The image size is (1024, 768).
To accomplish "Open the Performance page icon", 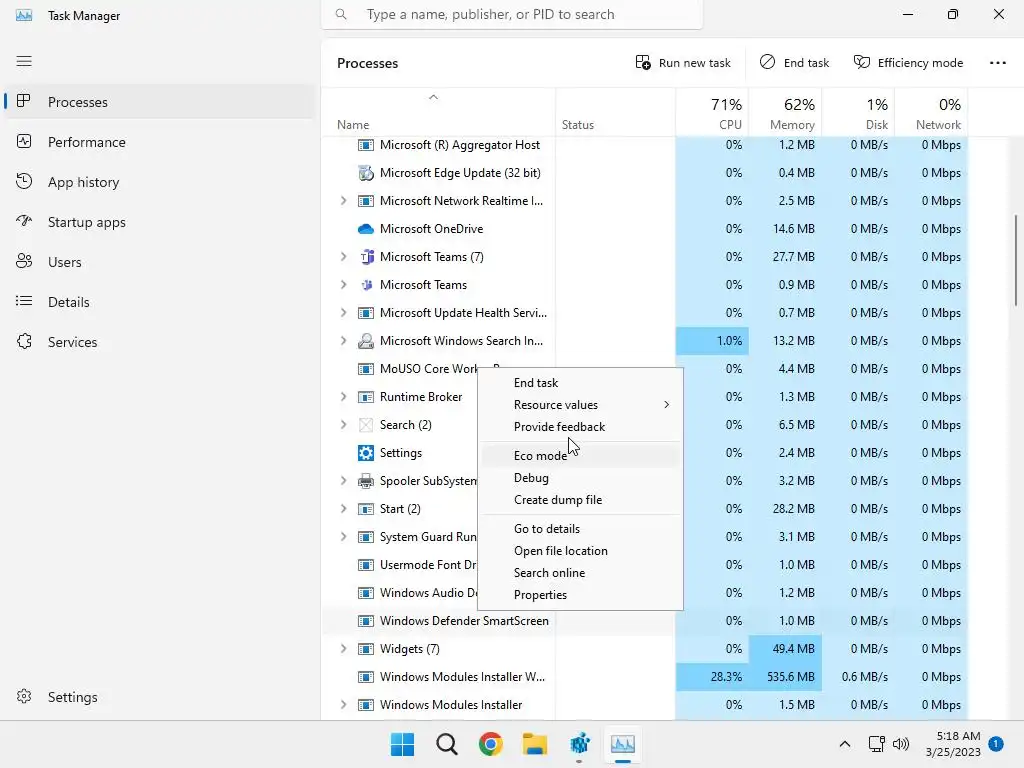I will [24, 142].
